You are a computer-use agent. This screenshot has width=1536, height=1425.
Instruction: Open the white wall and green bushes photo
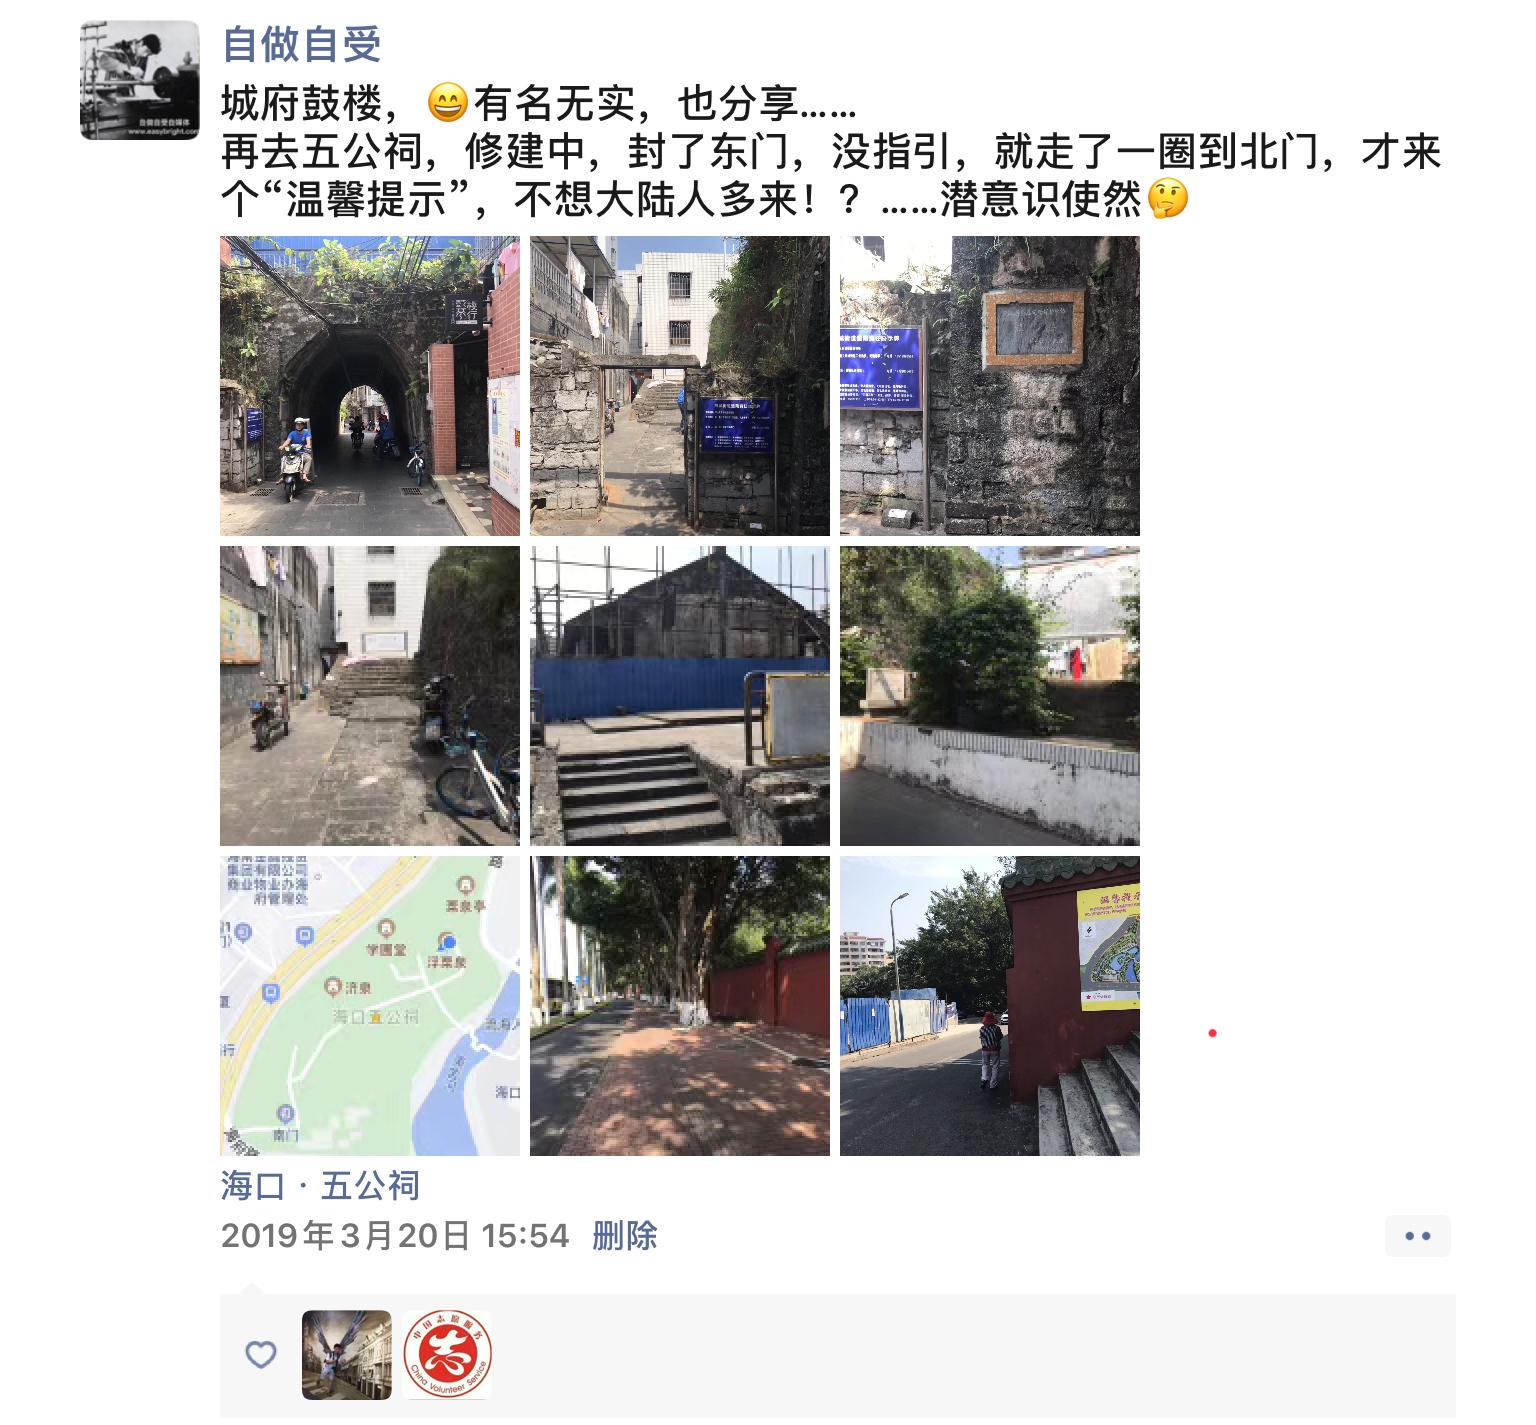pos(990,696)
